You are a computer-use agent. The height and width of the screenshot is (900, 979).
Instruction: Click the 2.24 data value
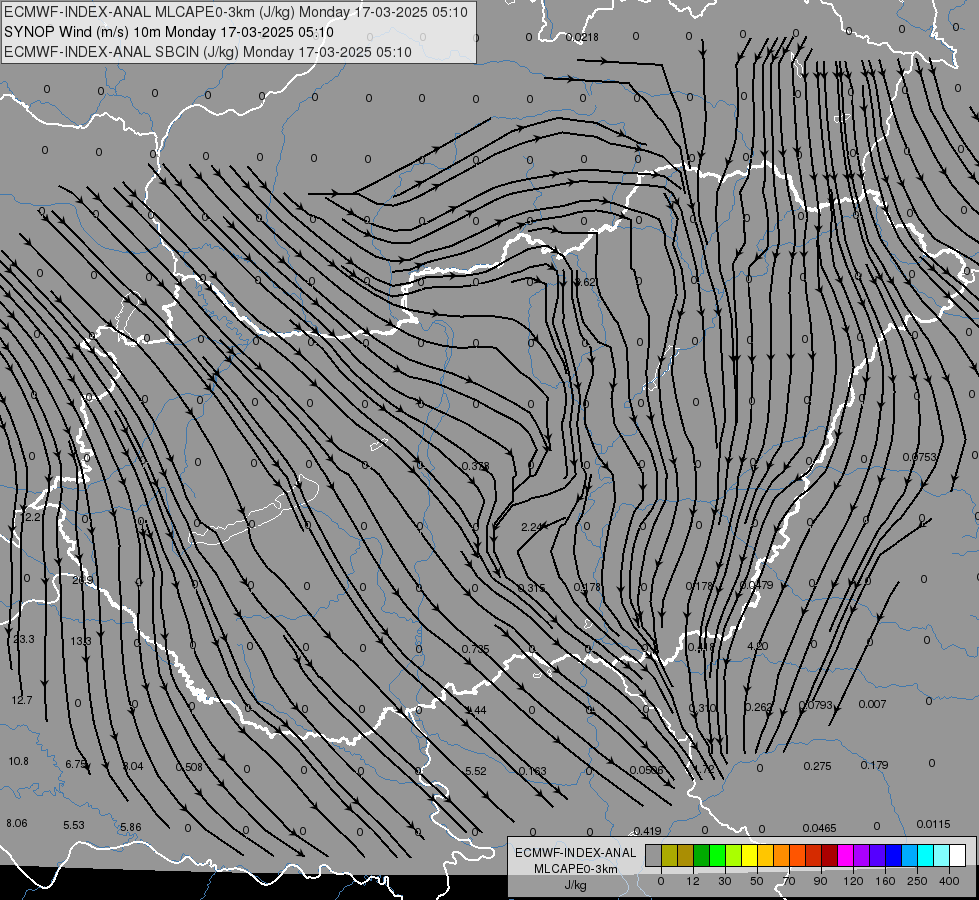[532, 527]
